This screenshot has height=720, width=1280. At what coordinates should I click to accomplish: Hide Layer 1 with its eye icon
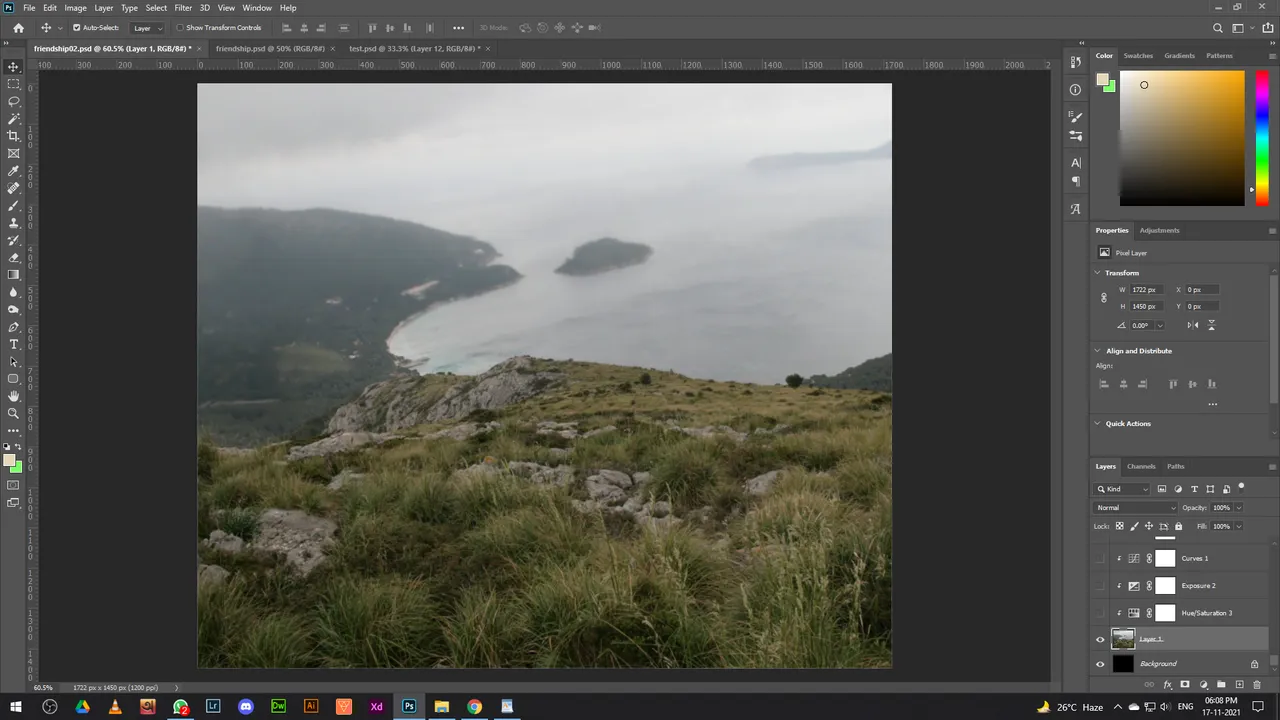click(x=1100, y=639)
